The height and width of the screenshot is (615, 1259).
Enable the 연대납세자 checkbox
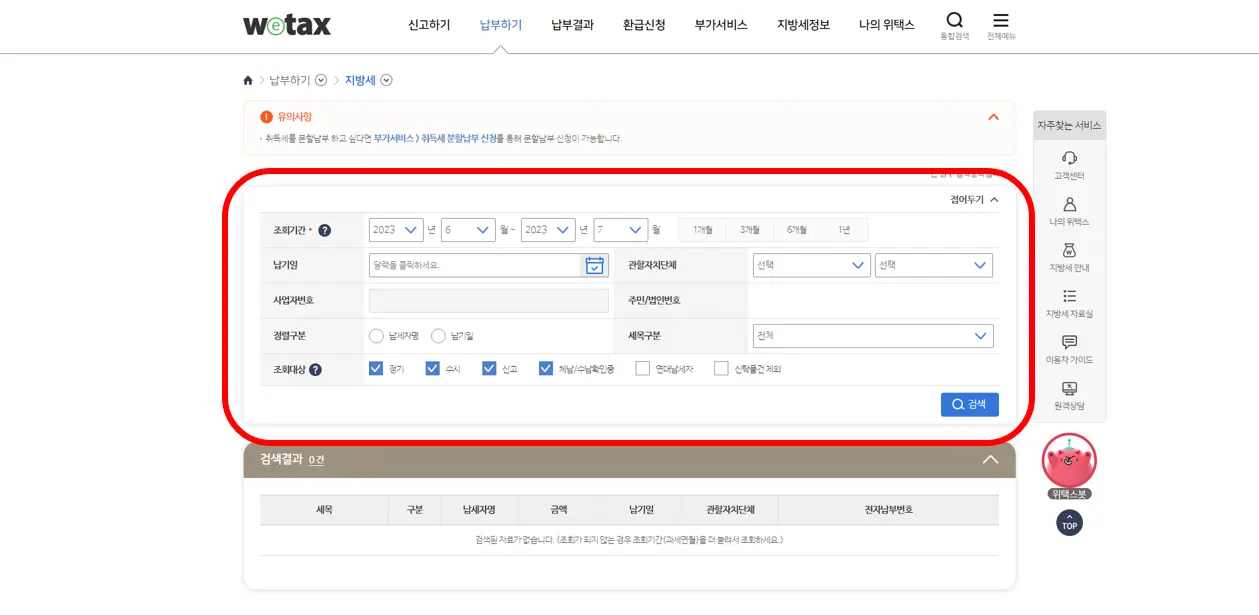pos(642,368)
